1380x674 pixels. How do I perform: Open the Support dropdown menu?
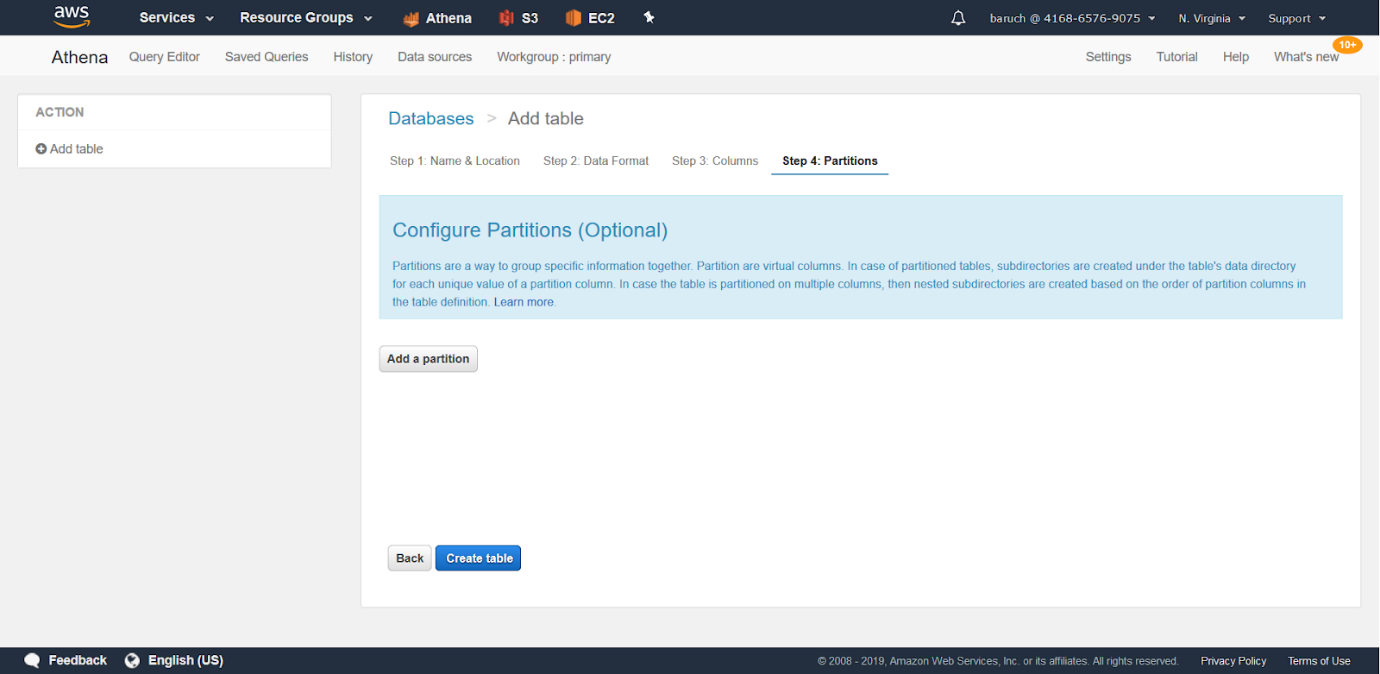point(1297,18)
